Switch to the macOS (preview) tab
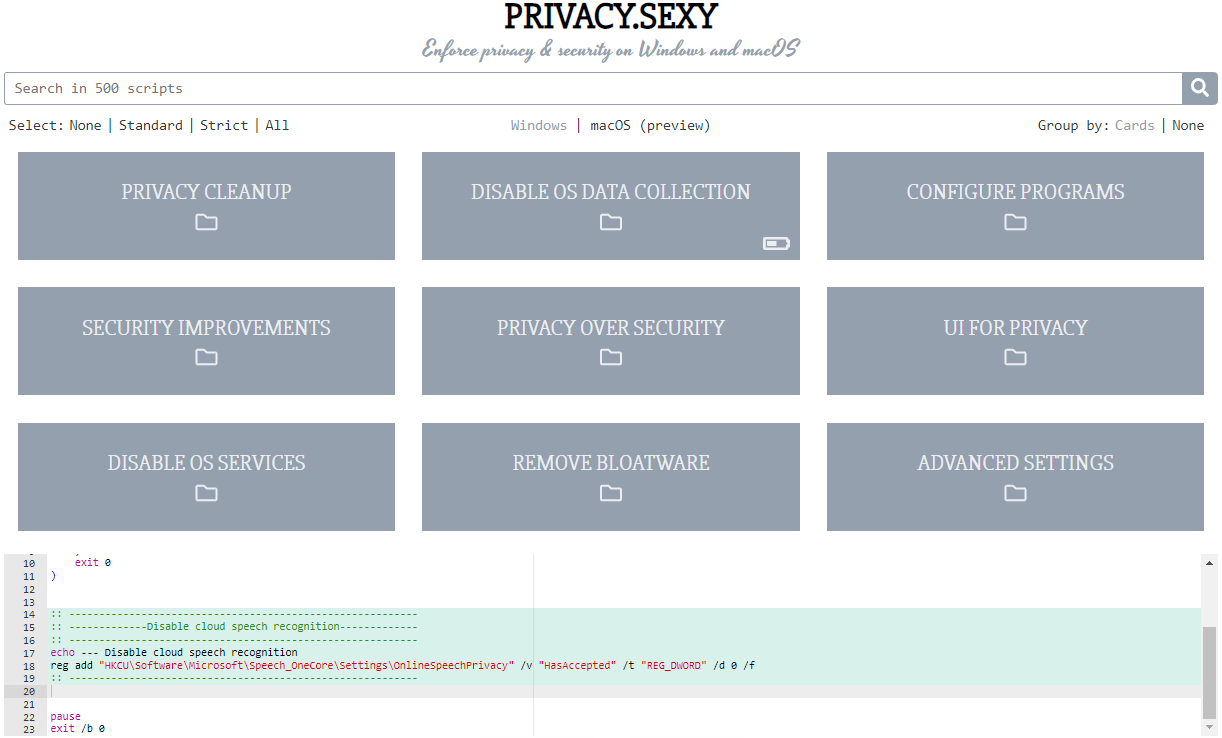The image size is (1222, 738). click(650, 125)
